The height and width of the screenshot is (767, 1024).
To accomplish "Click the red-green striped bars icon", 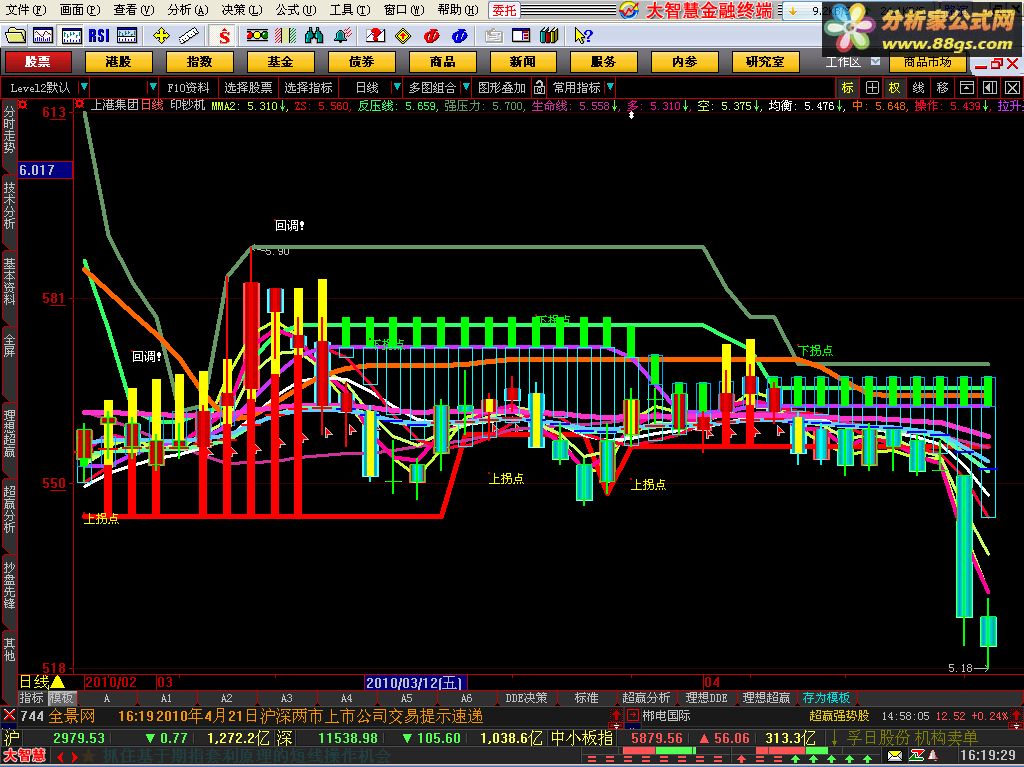I will (x=285, y=35).
